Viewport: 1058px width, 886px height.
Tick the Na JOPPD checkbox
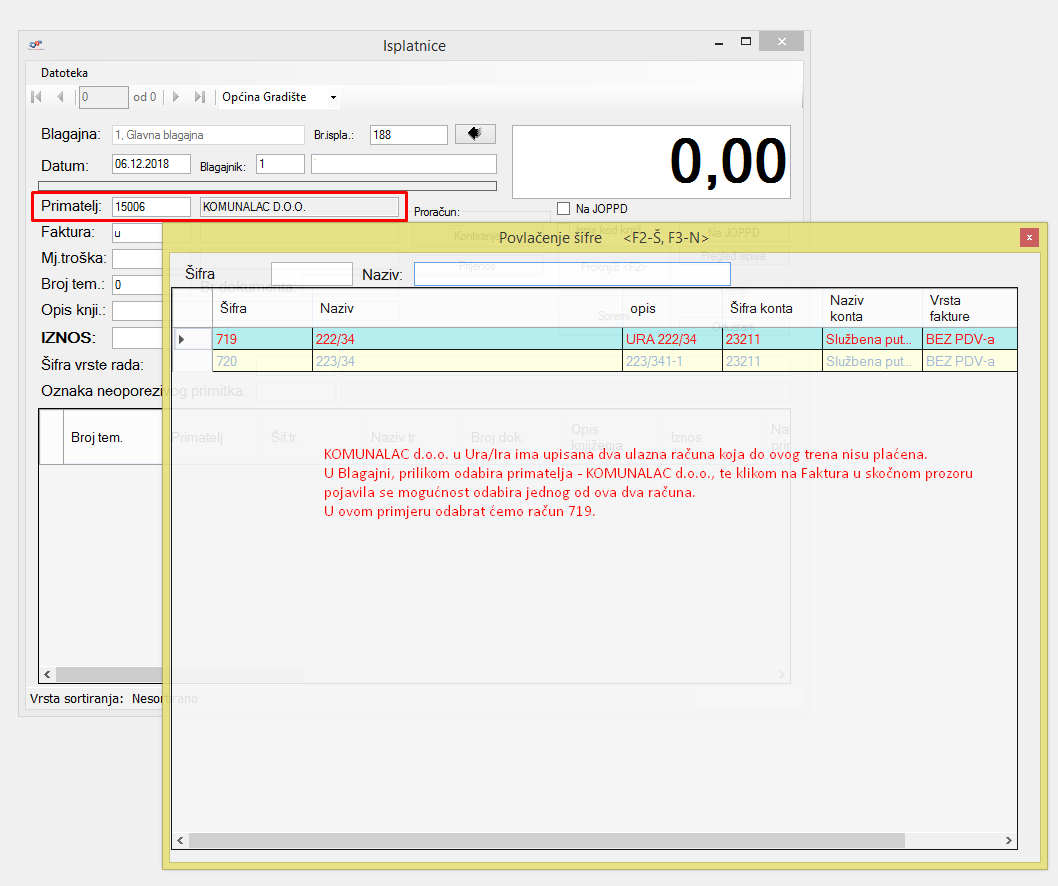tap(563, 209)
